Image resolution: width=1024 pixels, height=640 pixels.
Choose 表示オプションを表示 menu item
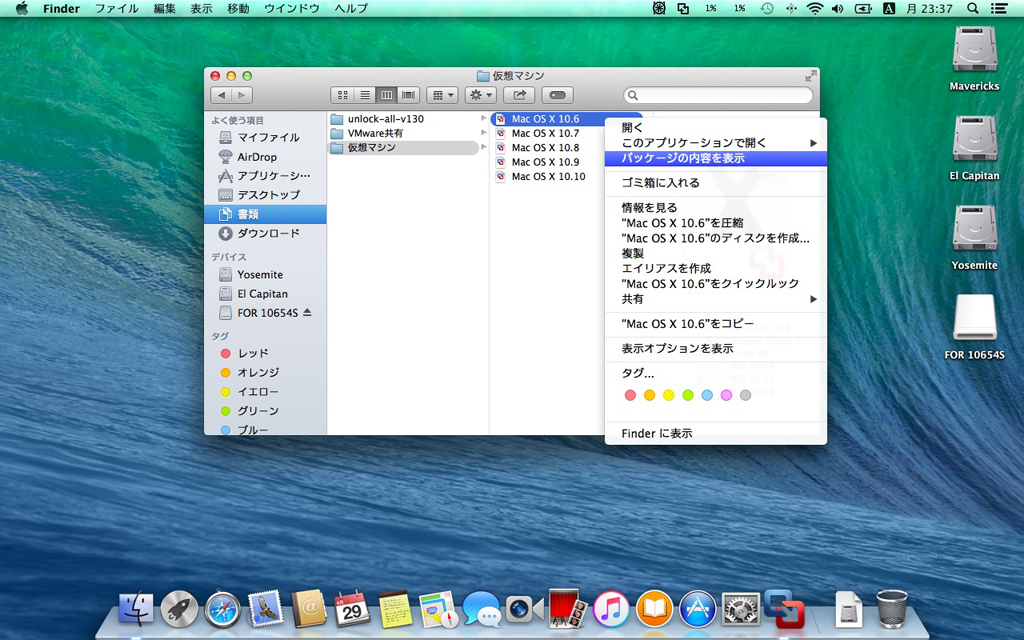(x=716, y=349)
